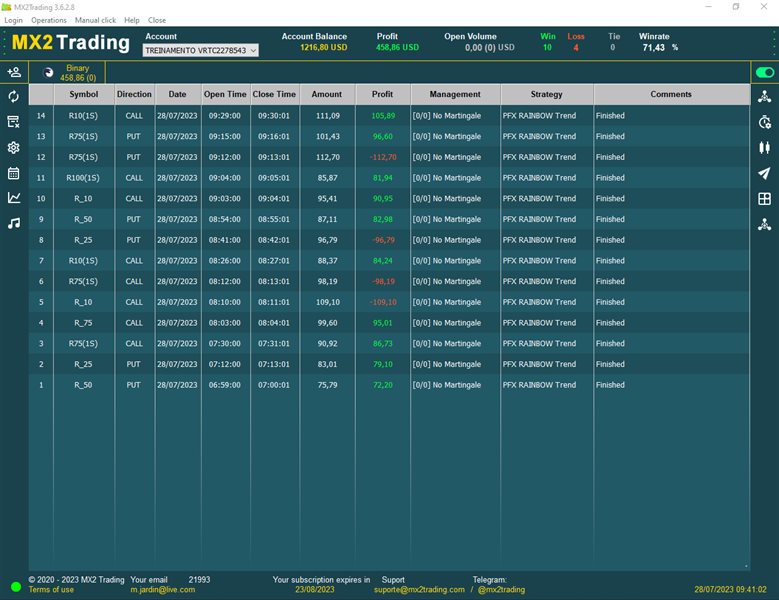Open the Manual click menu

[95, 20]
